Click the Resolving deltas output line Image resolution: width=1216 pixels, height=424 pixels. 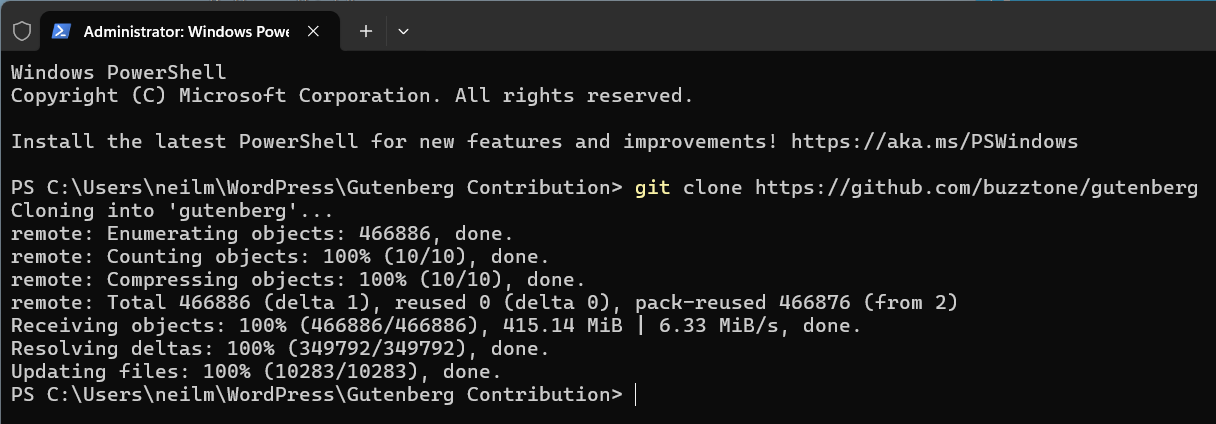coord(279,348)
